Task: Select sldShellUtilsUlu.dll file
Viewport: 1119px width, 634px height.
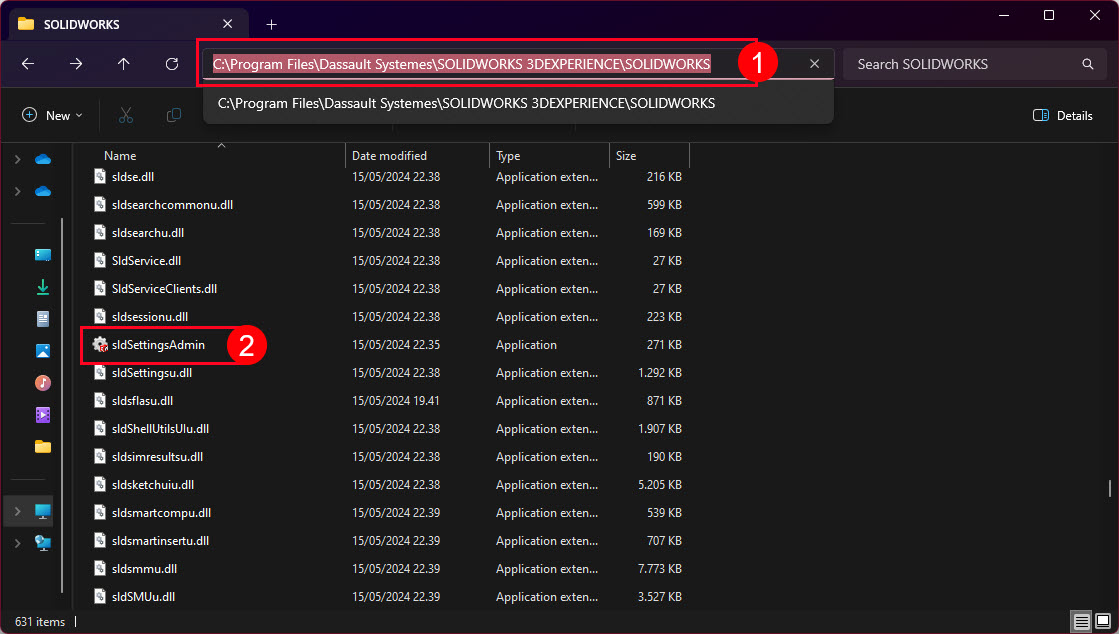Action: pyautogui.click(x=160, y=429)
